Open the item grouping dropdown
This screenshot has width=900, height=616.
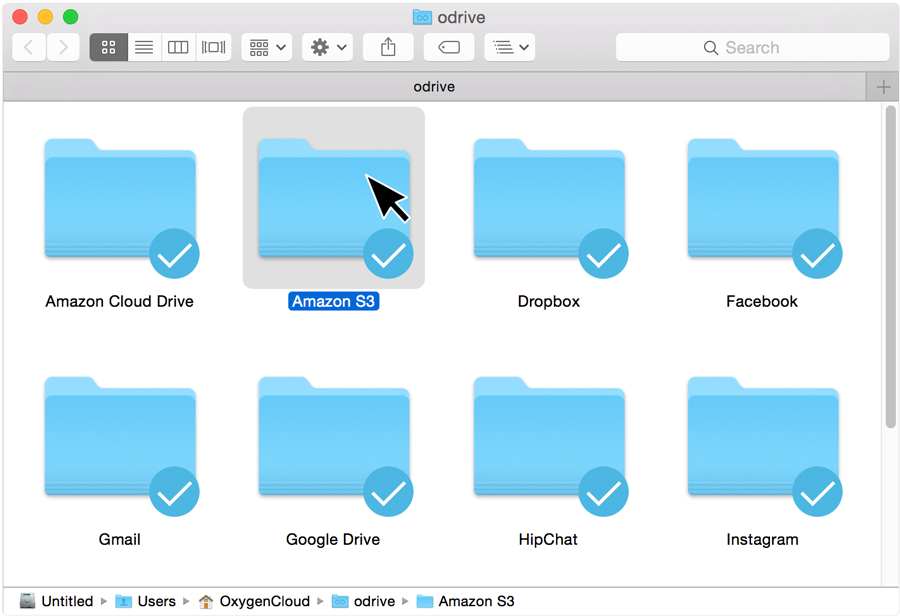click(265, 47)
